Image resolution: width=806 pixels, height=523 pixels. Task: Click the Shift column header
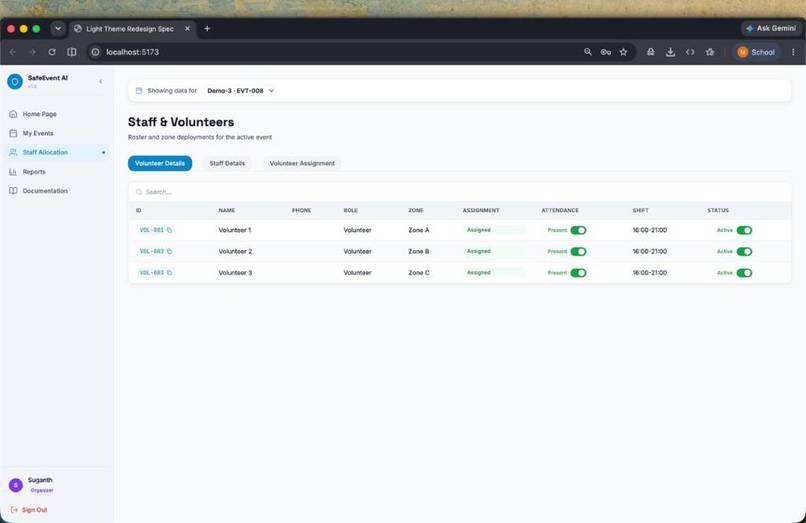[640, 210]
